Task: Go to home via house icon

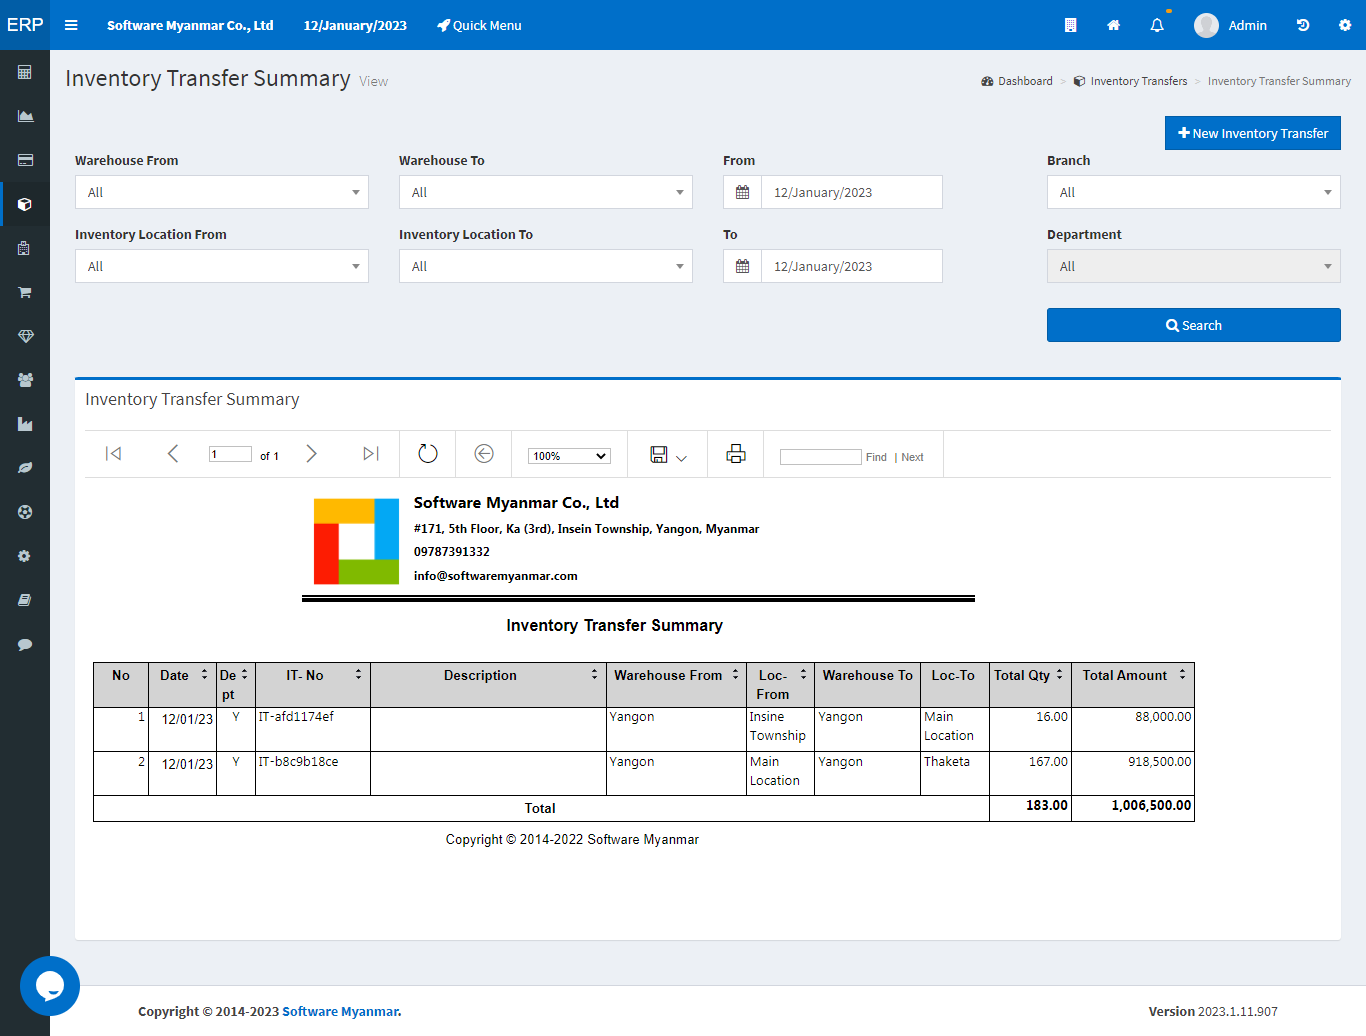Action: (1113, 25)
